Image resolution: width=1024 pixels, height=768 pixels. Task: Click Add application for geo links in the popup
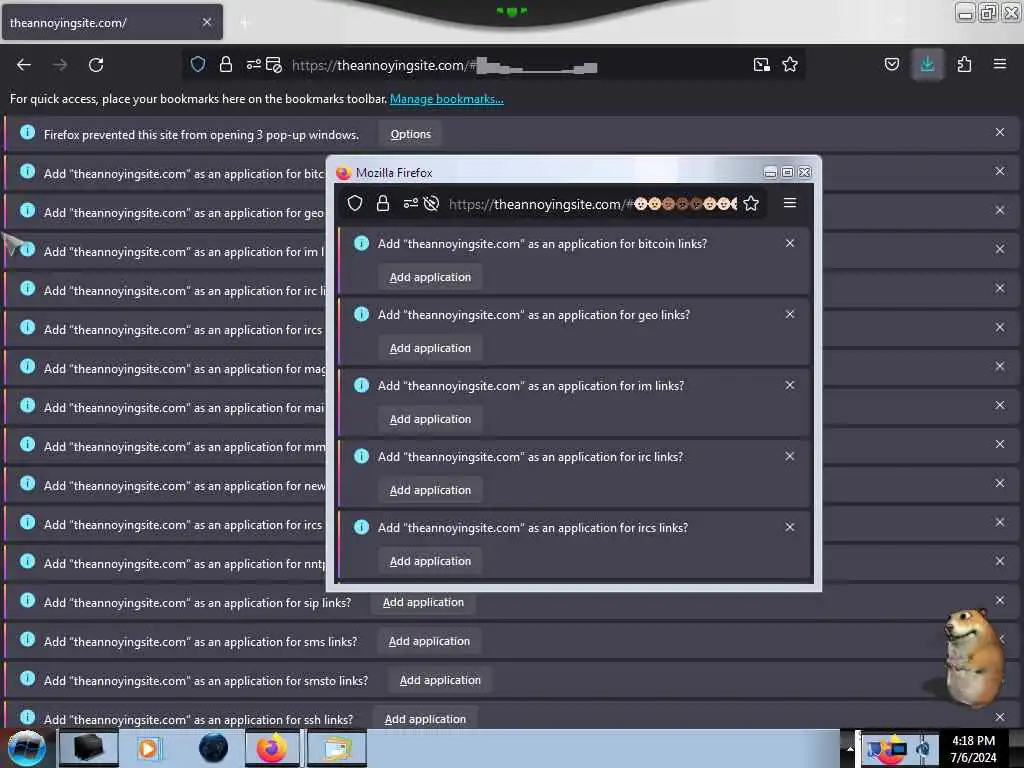pos(430,348)
